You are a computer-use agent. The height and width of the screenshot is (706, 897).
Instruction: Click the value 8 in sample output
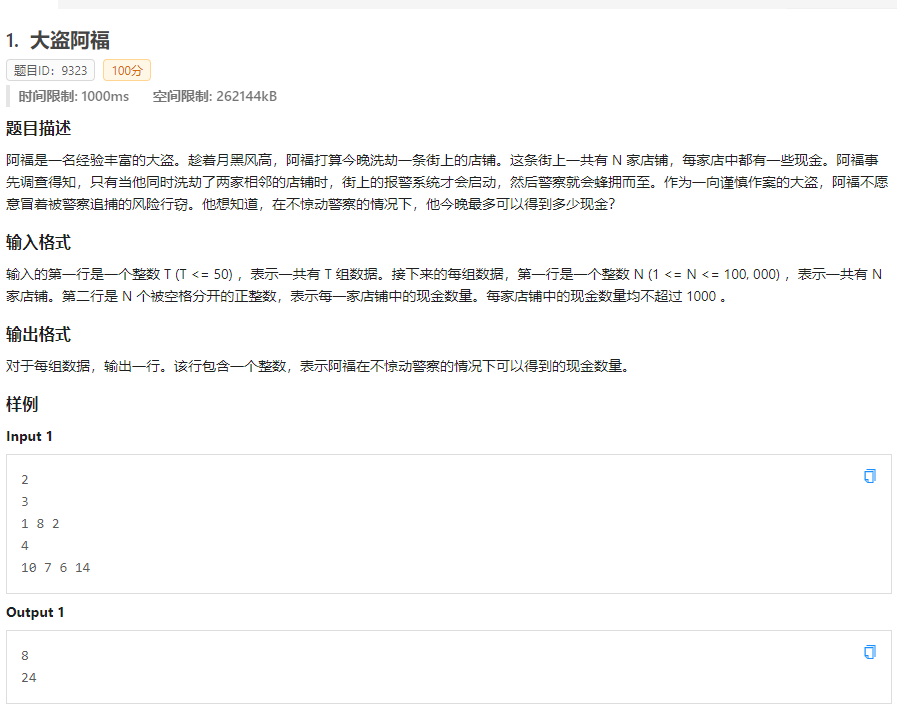25,655
